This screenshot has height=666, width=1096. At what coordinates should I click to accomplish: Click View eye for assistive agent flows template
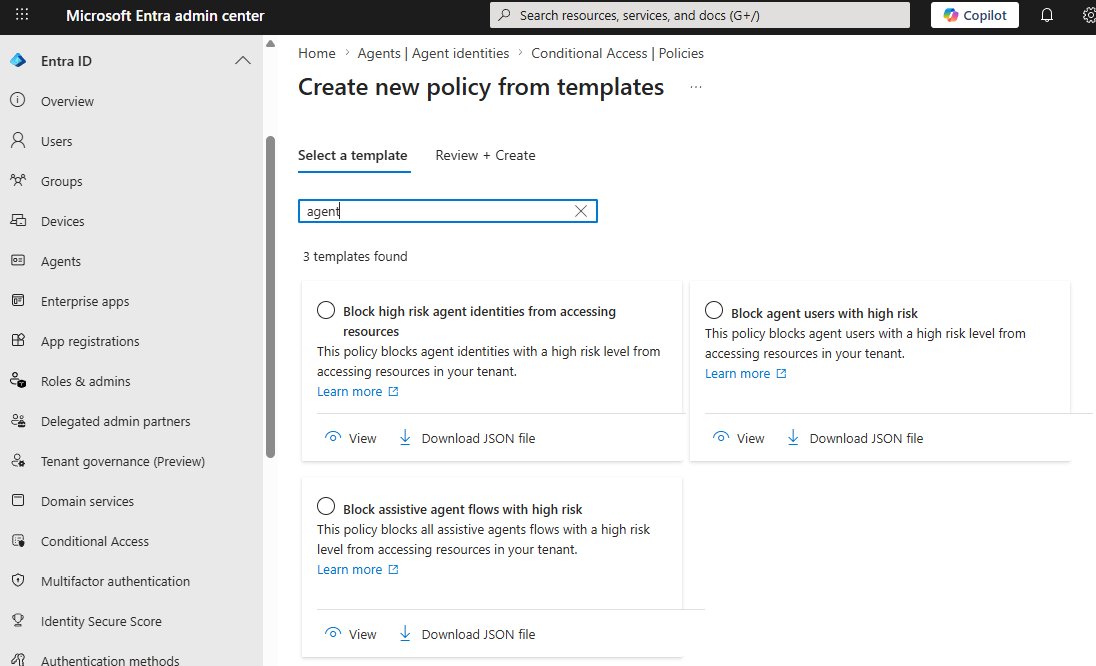point(333,632)
